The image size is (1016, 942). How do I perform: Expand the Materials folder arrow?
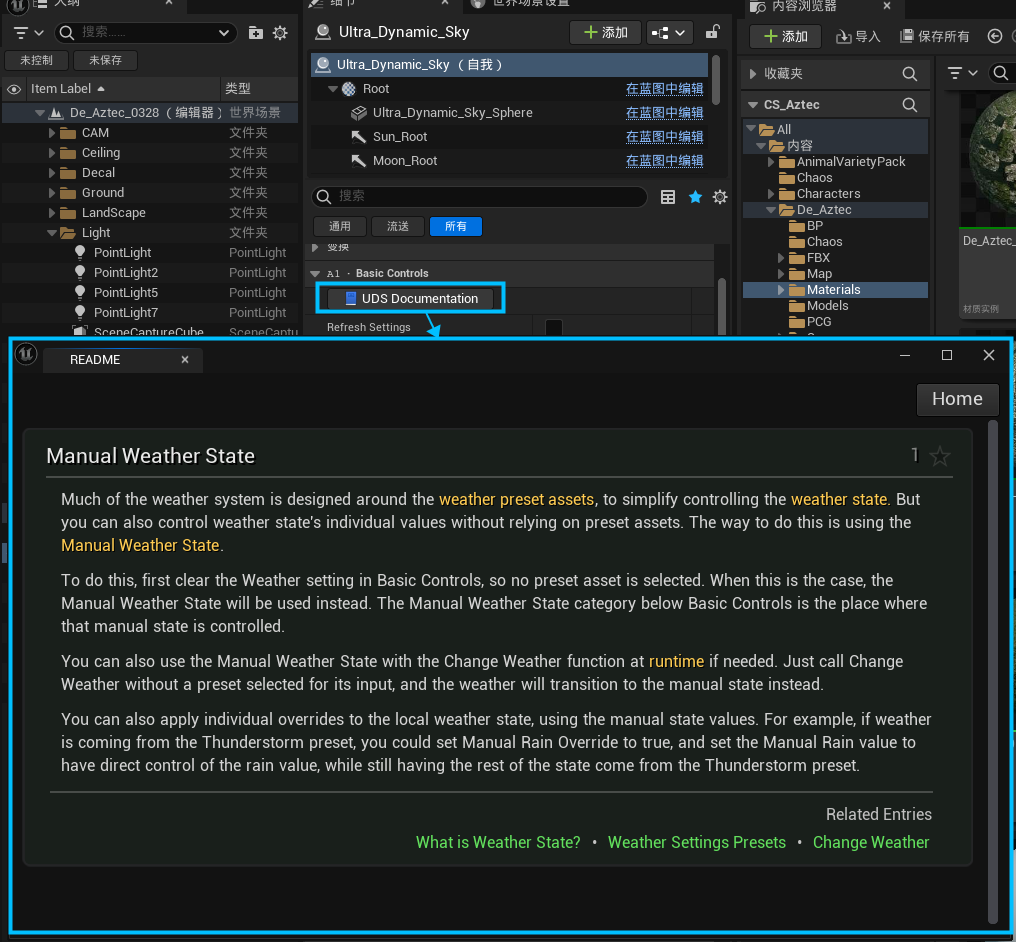[781, 290]
